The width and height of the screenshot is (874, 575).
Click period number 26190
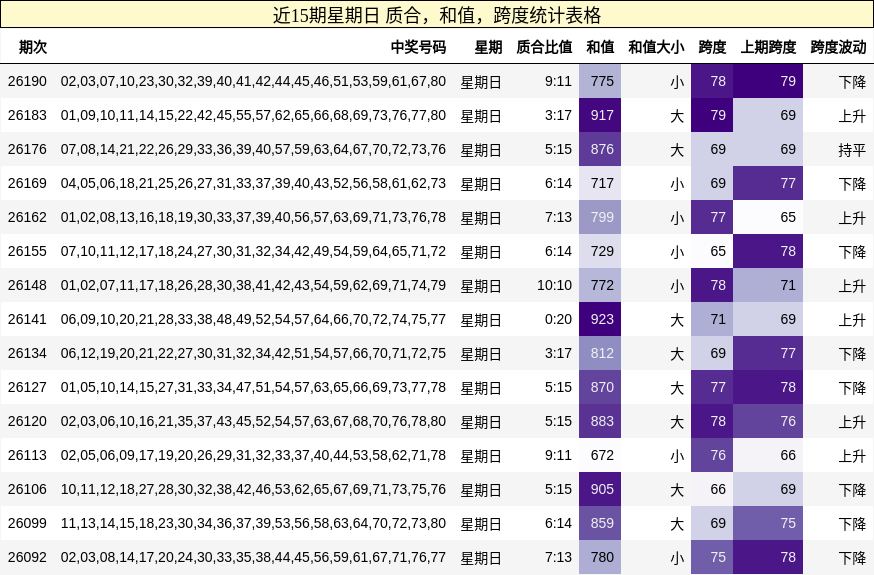tap(27, 81)
